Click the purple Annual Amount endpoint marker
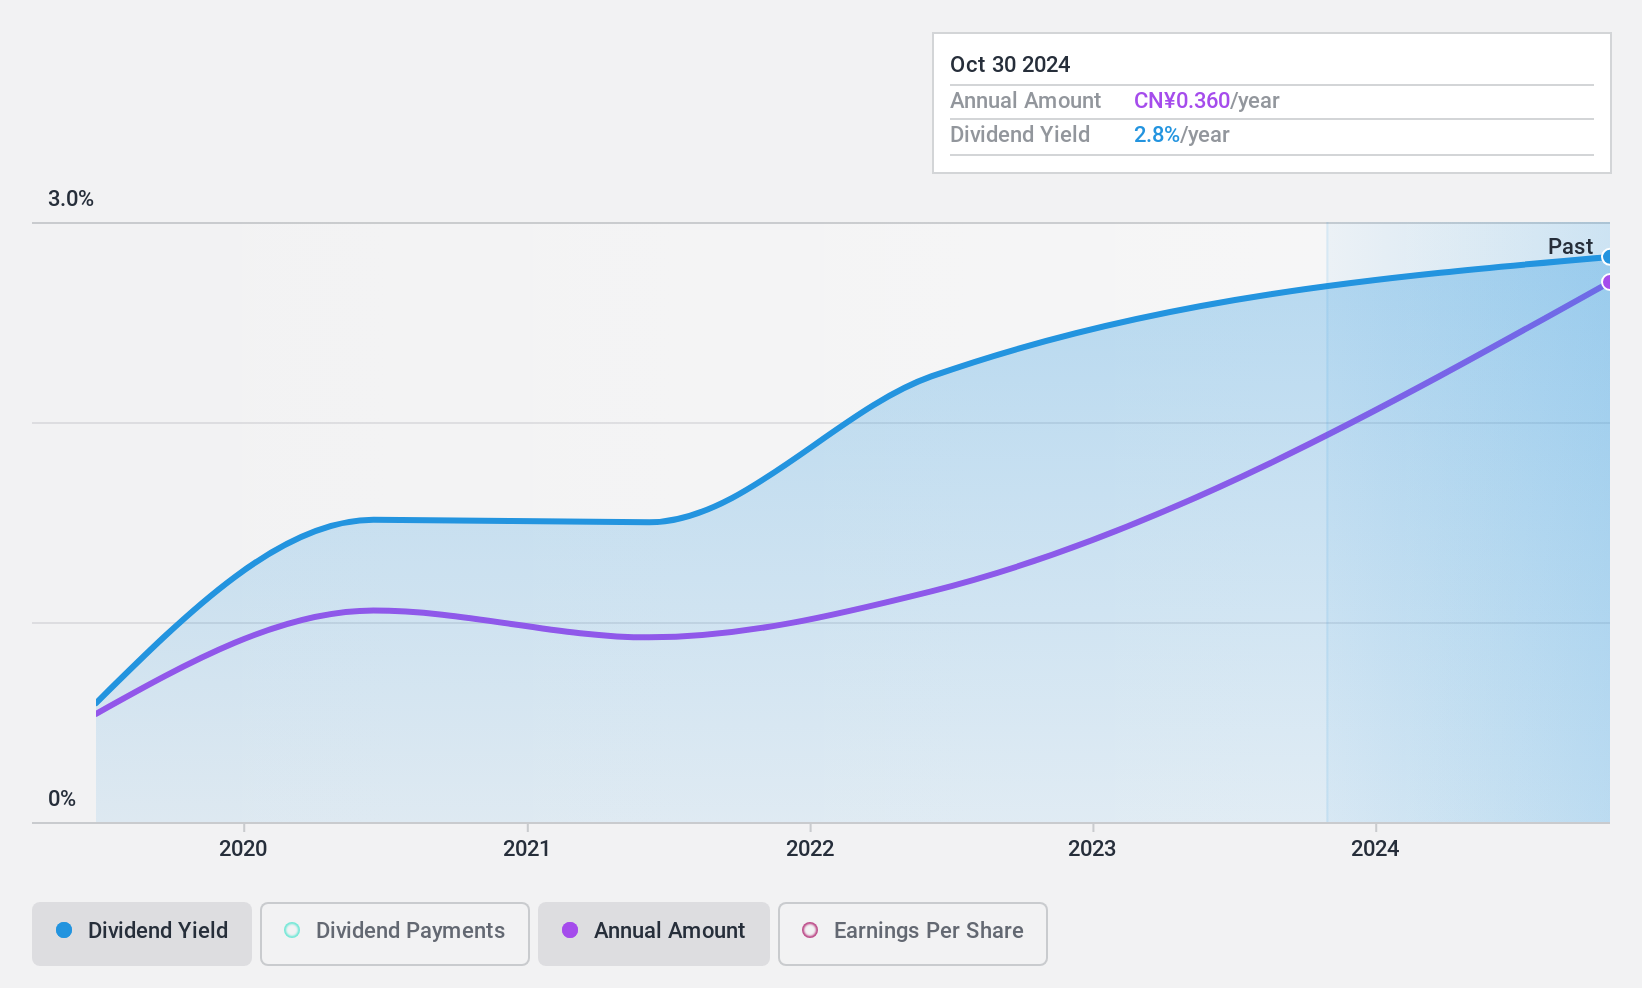Screen dimensions: 1642x988 coord(1608,282)
